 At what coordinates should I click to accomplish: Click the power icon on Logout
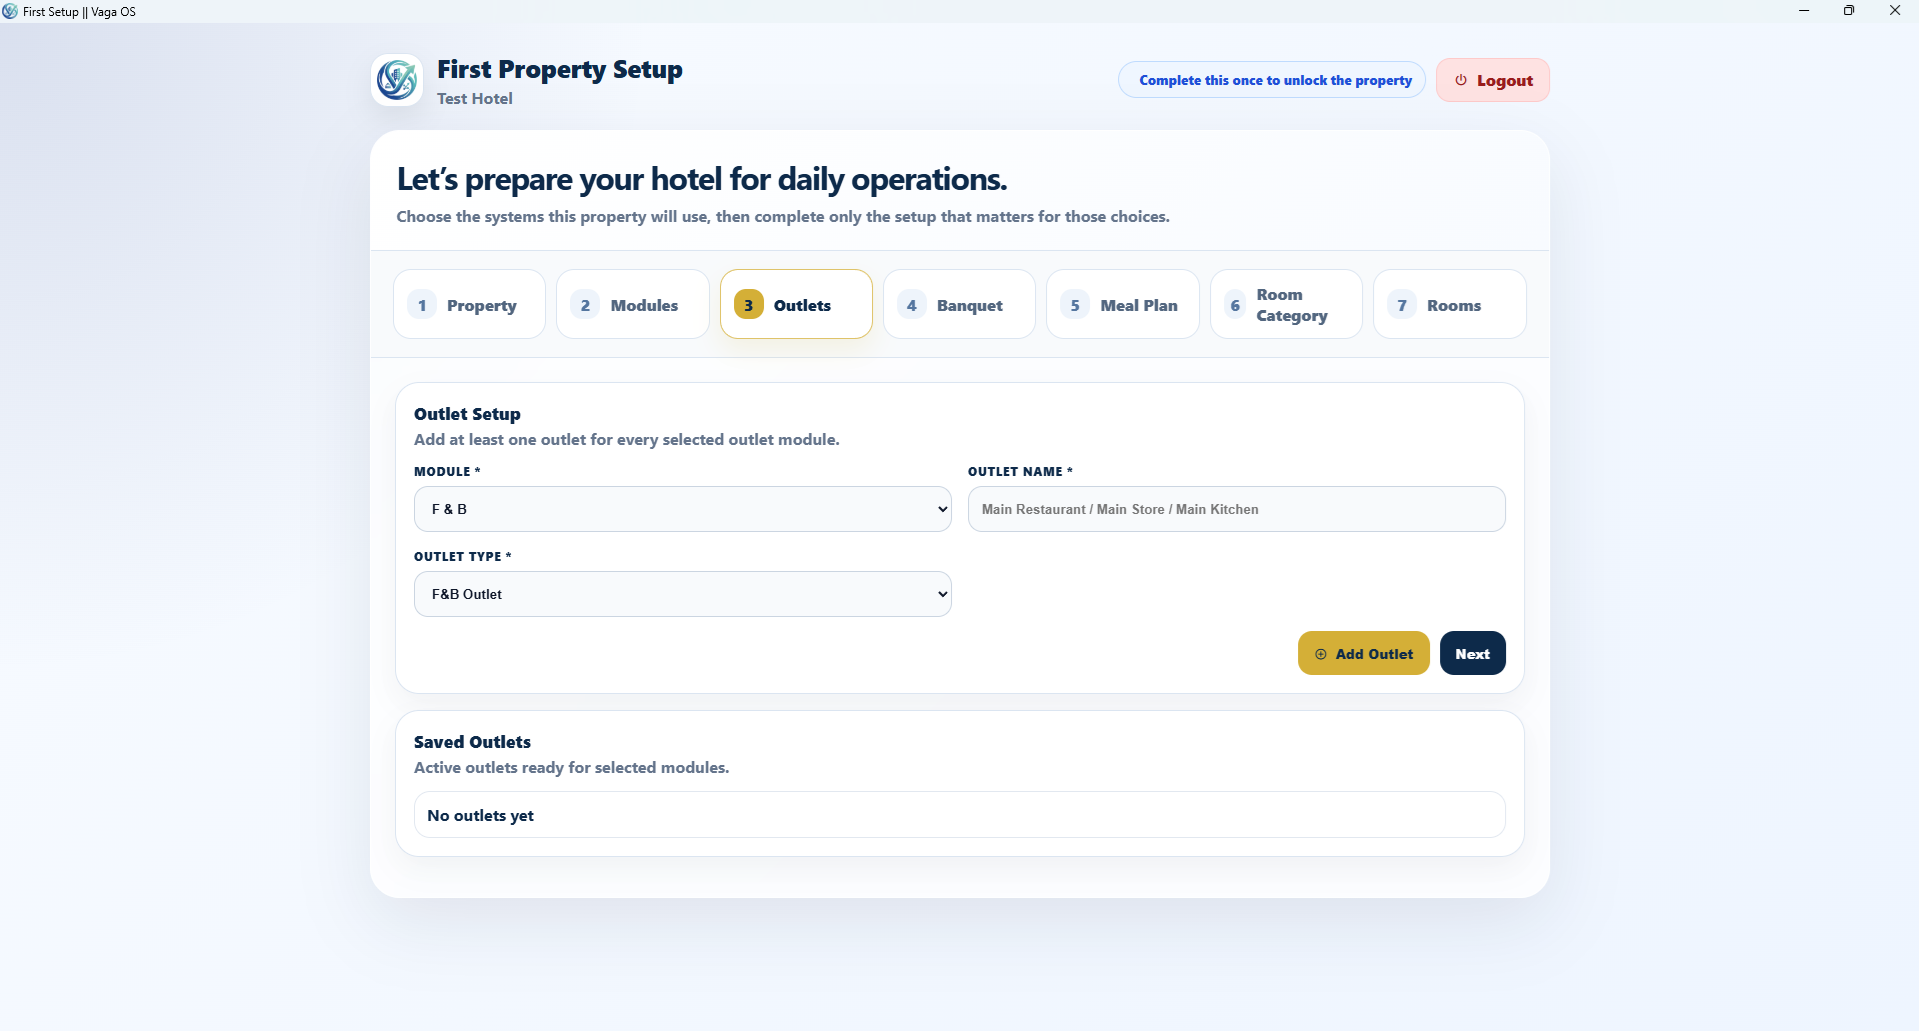[x=1461, y=80]
